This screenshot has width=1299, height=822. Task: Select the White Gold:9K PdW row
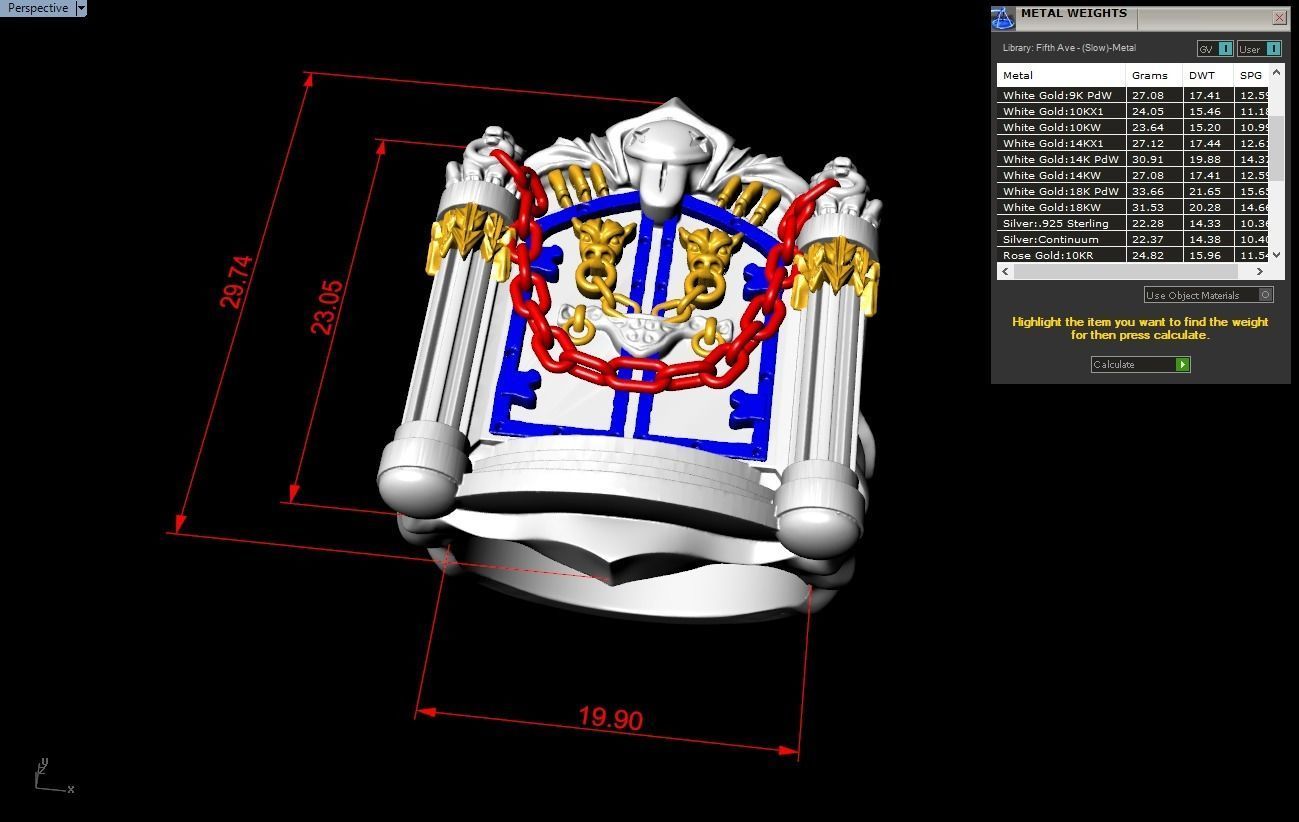[x=1133, y=95]
